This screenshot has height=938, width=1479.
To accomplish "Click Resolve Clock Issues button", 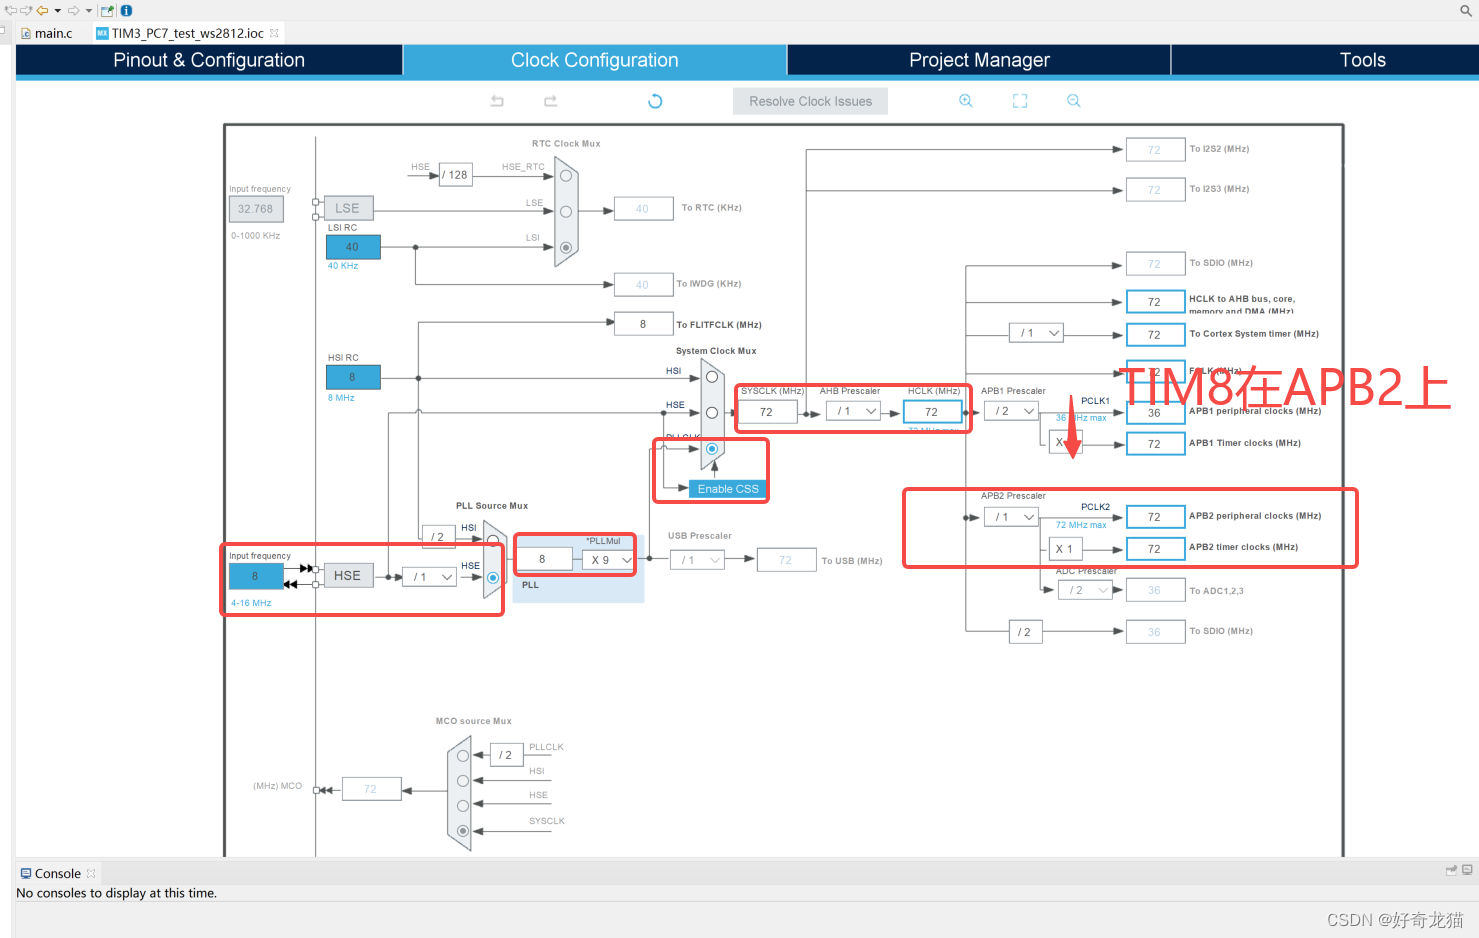I will click(811, 101).
